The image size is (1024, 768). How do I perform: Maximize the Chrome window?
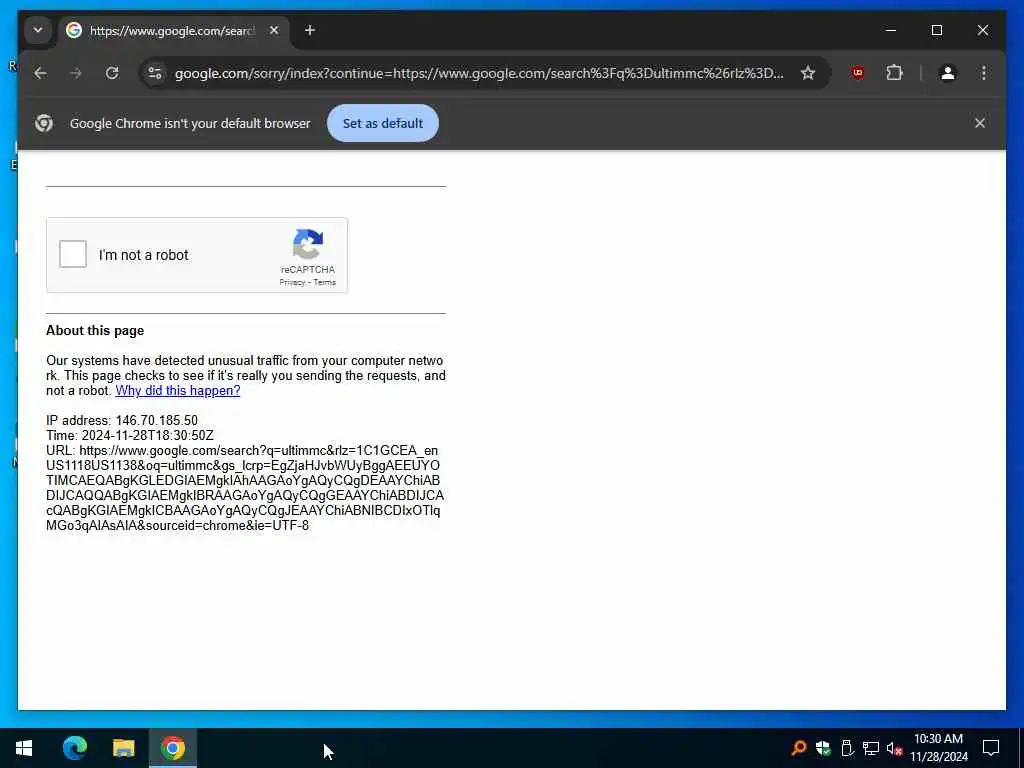tap(936, 30)
